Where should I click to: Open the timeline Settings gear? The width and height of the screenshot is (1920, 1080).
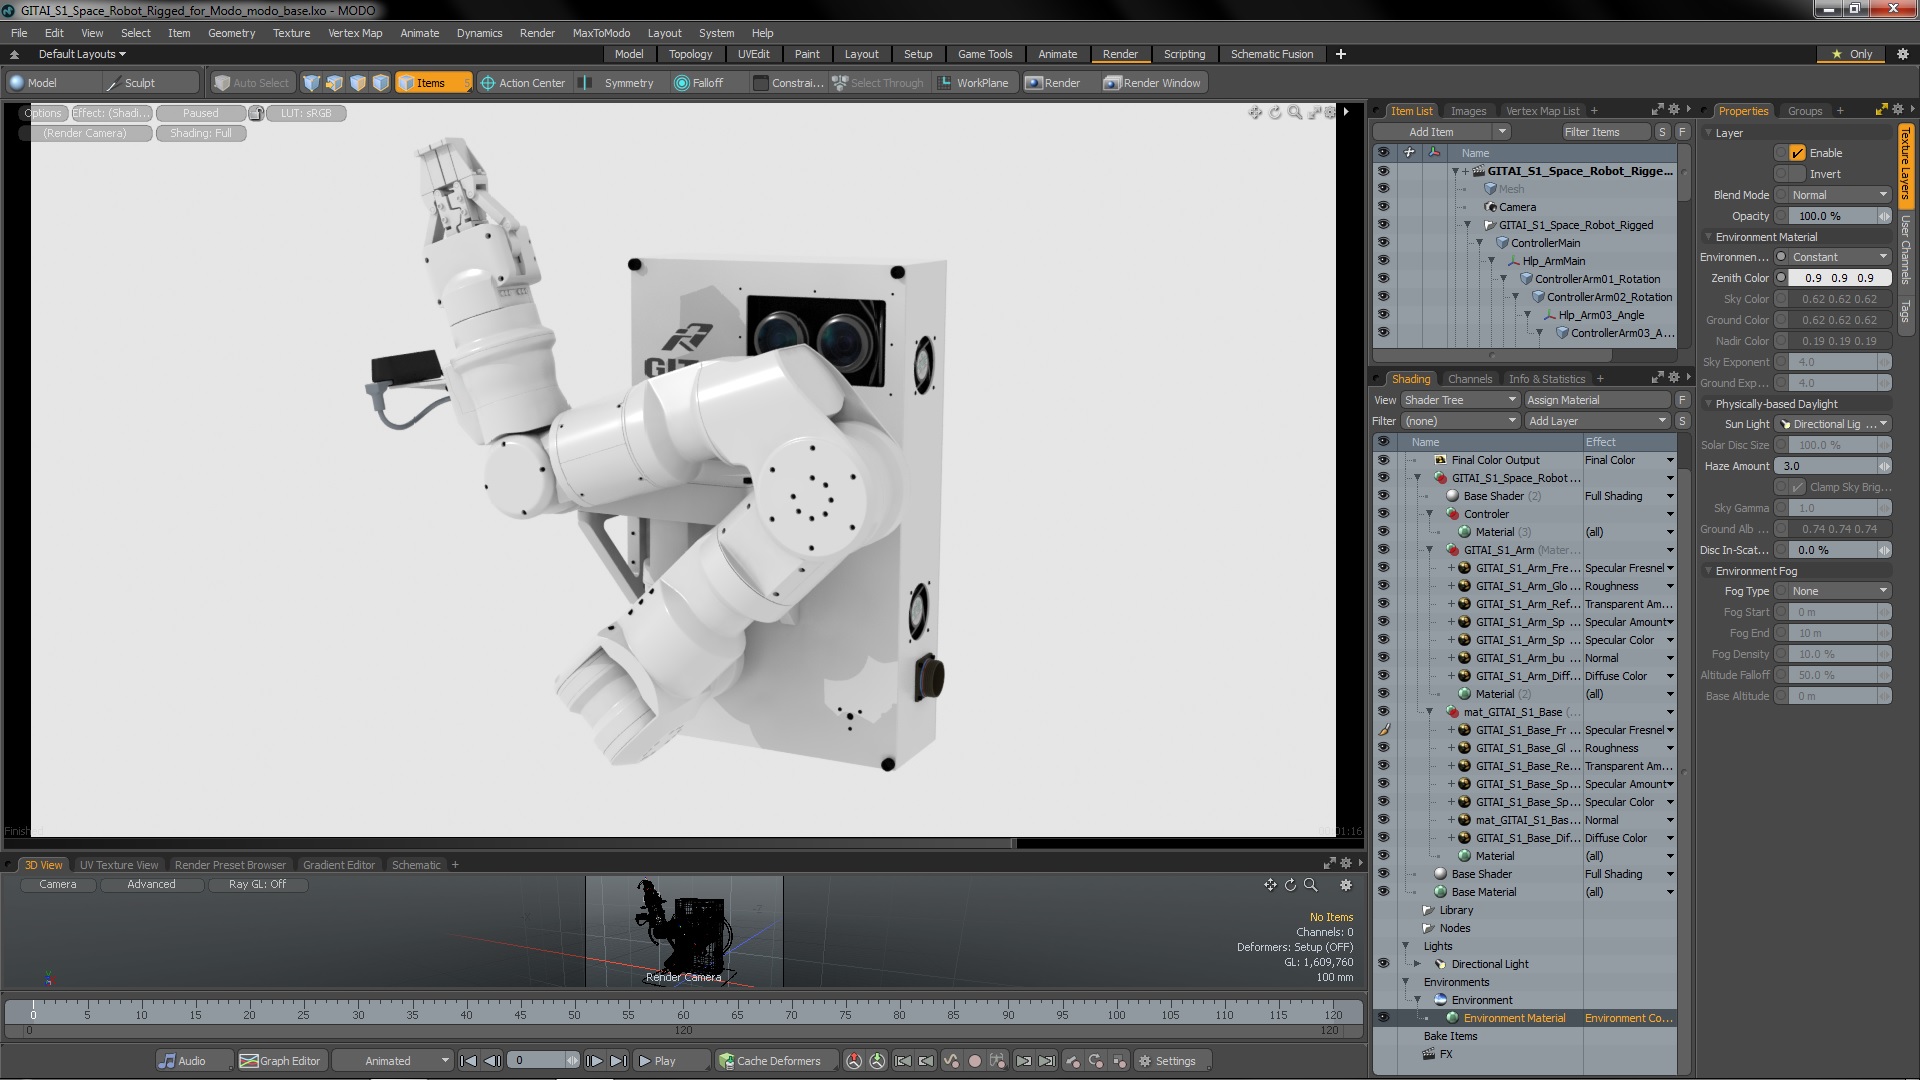tap(1146, 1061)
